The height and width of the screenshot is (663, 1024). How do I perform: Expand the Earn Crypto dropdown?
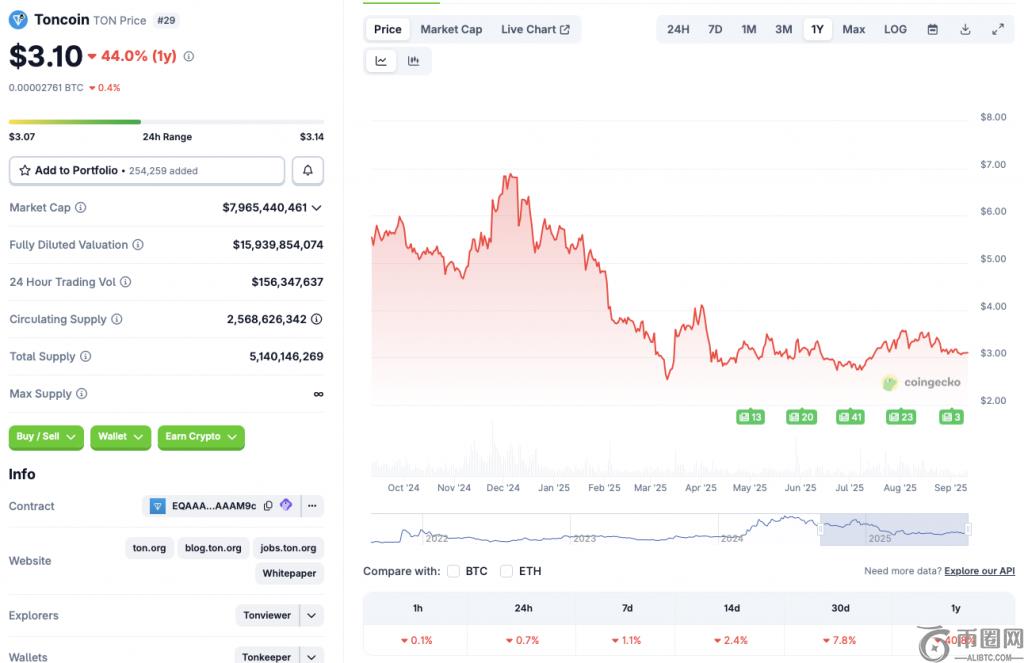(x=201, y=437)
